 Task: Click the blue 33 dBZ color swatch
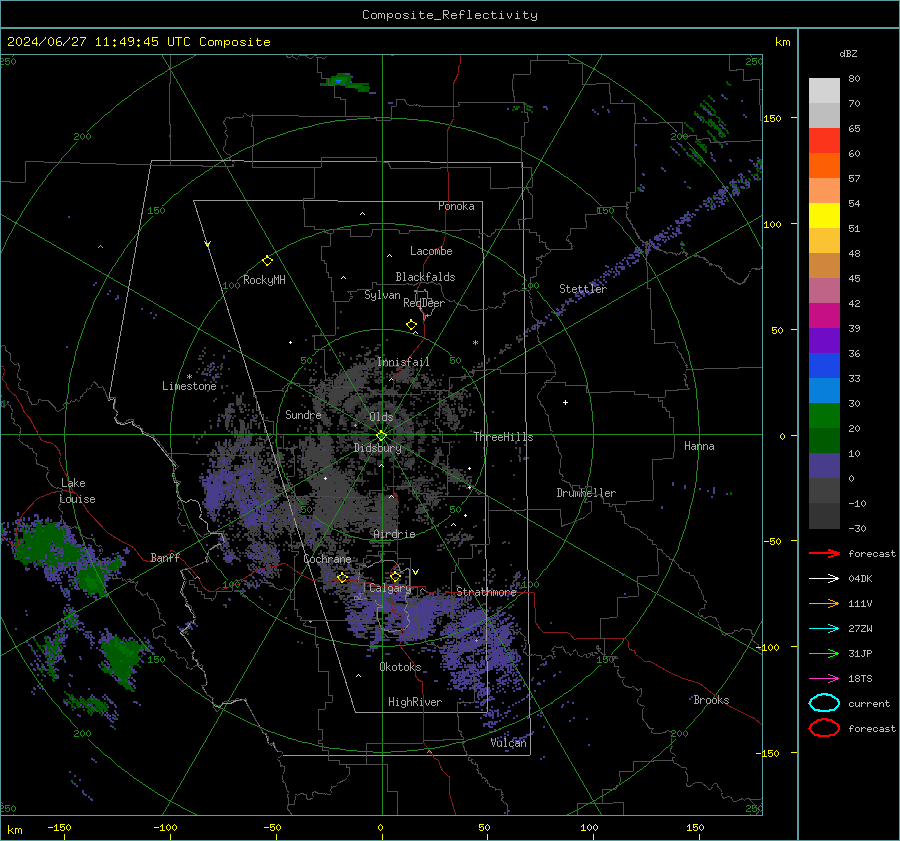click(824, 366)
